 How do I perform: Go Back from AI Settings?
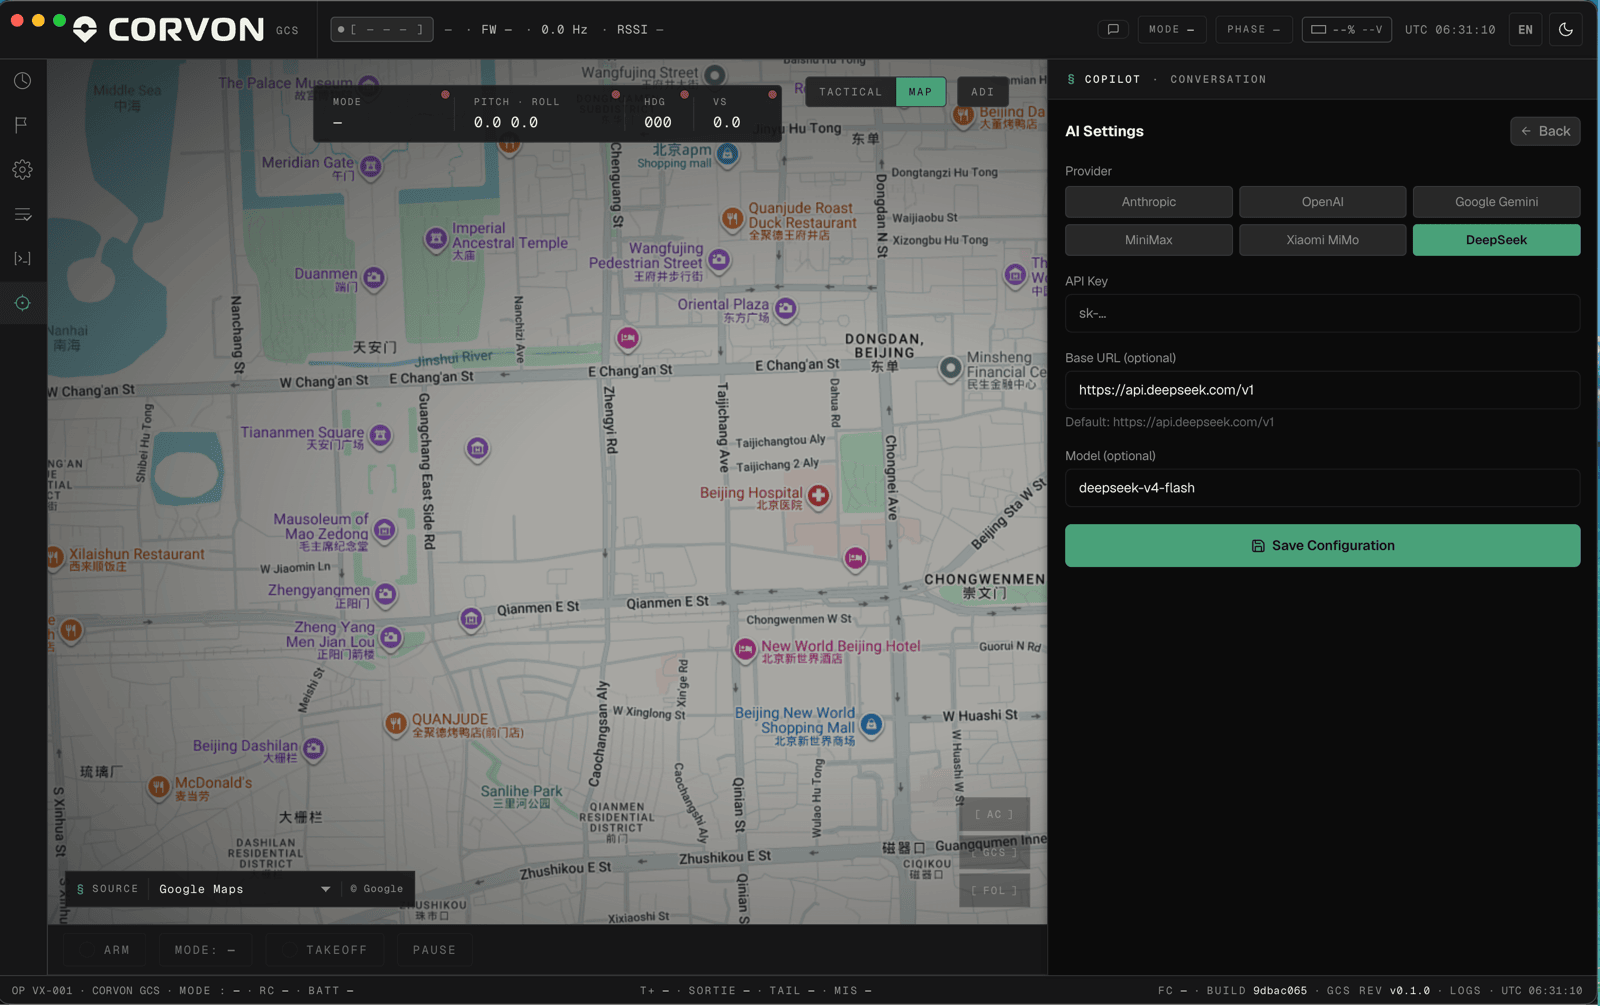point(1545,131)
